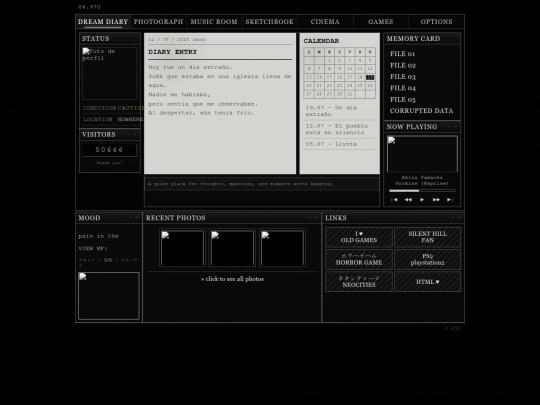This screenshot has width=540, height=405.
Task: Open the OPTIONS tab
Action: [436, 22]
